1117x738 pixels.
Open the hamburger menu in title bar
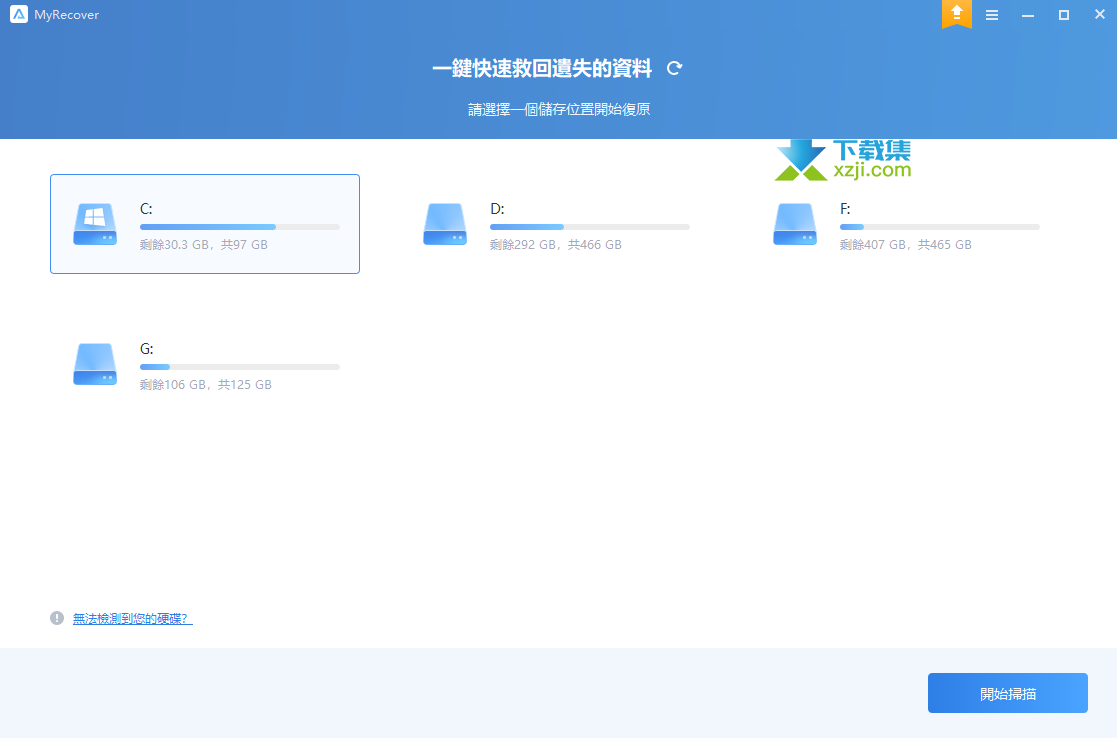pyautogui.click(x=992, y=15)
